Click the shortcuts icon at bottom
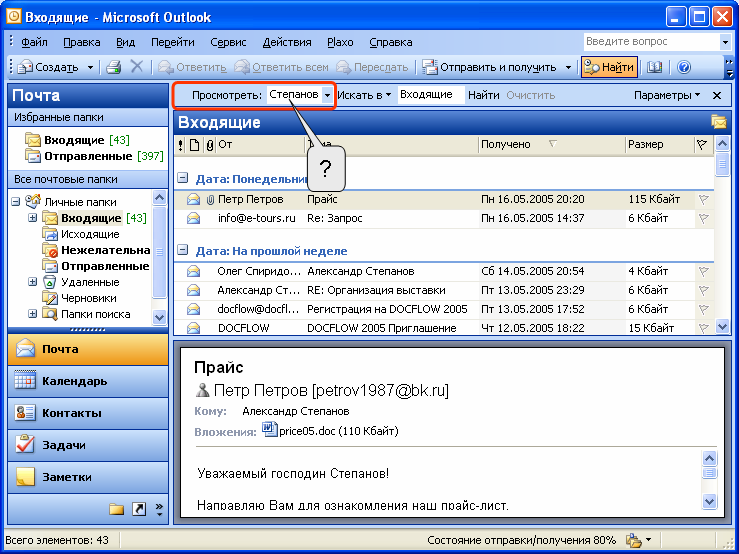 139,509
